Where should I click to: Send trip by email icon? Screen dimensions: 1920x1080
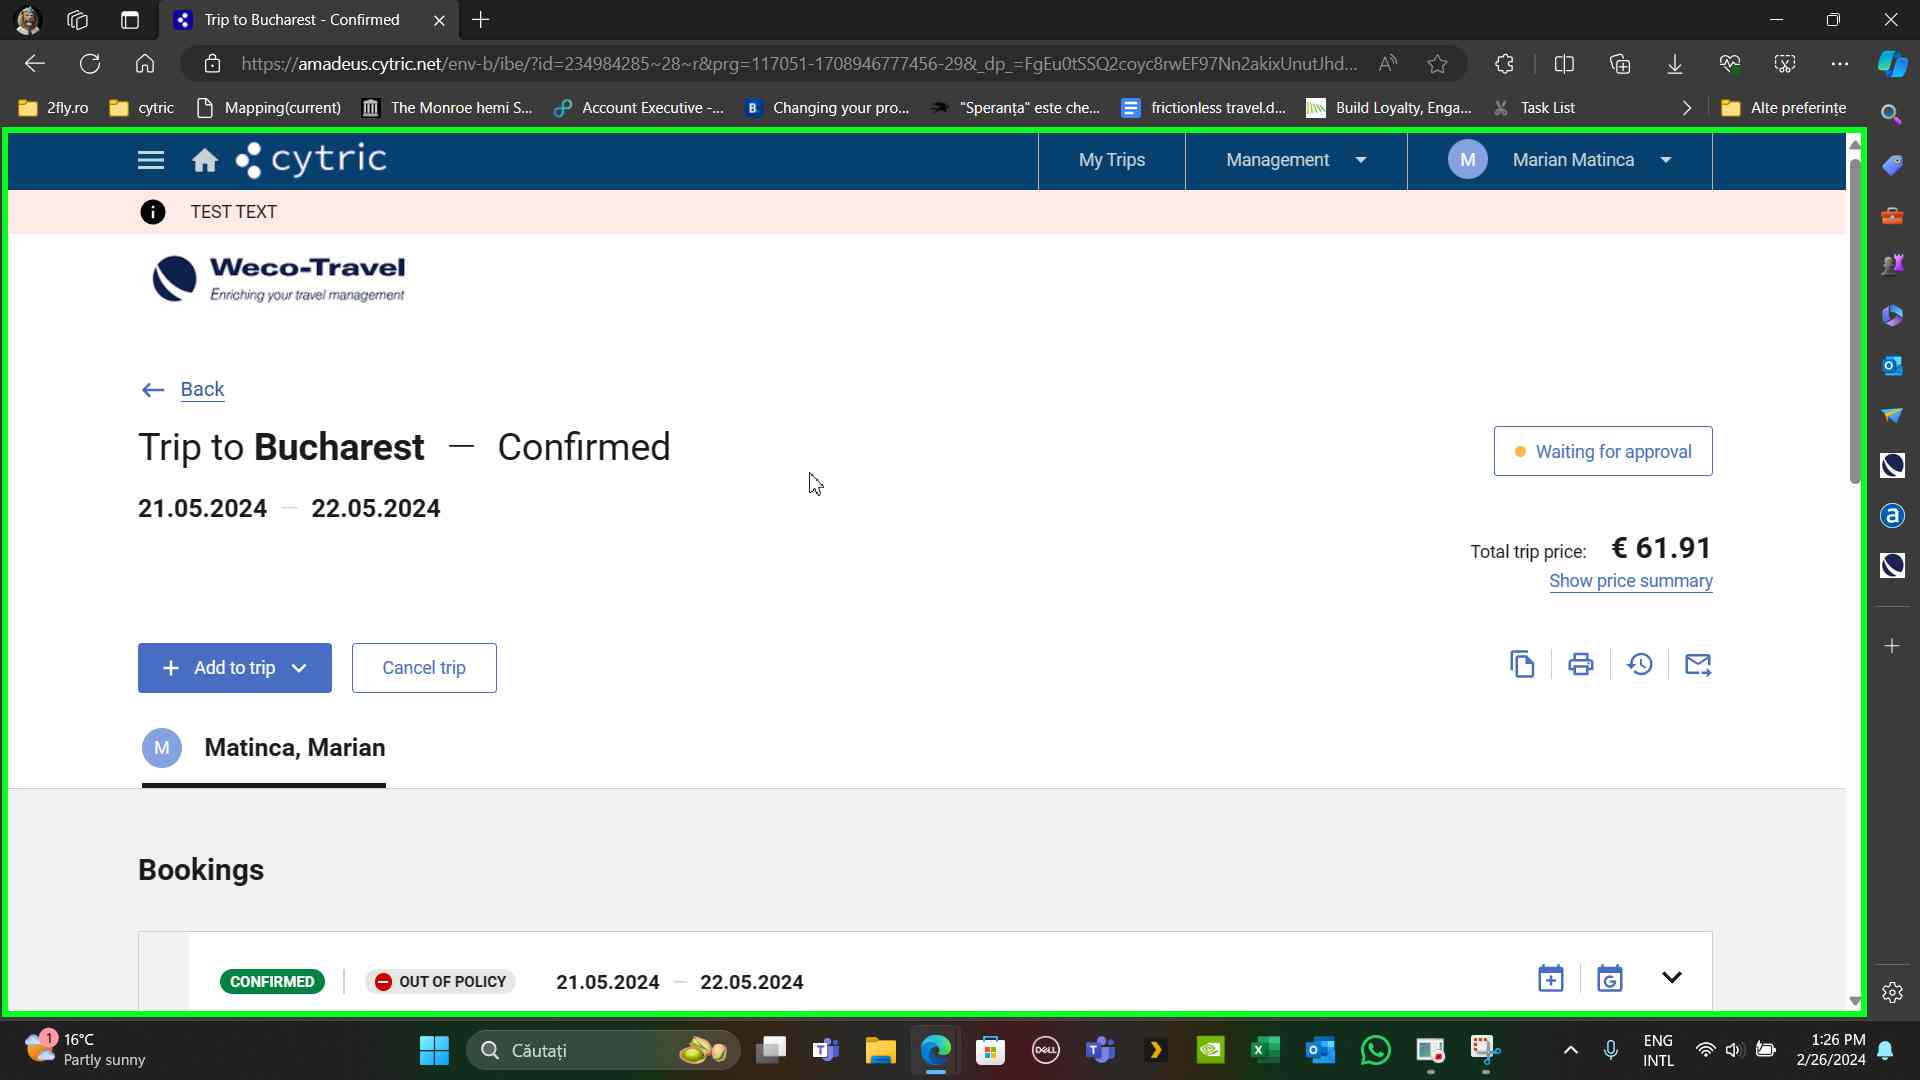point(1698,665)
